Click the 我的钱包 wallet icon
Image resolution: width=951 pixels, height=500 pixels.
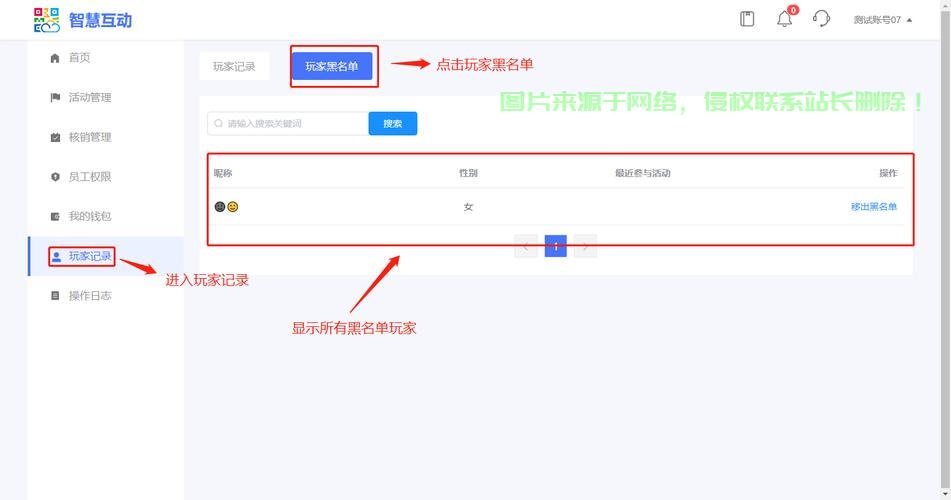[x=55, y=216]
